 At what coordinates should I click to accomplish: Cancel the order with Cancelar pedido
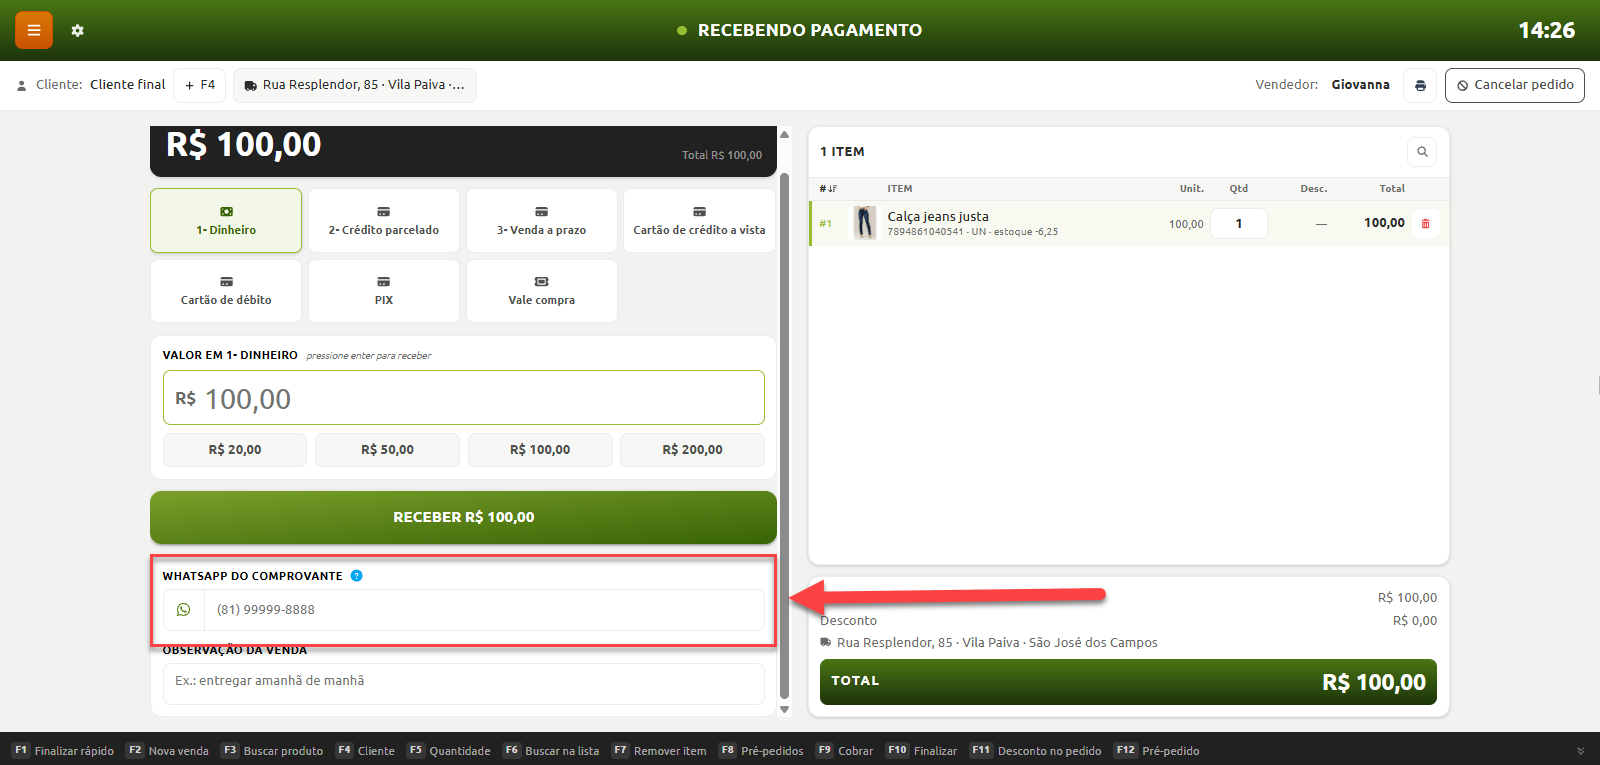[x=1515, y=85]
